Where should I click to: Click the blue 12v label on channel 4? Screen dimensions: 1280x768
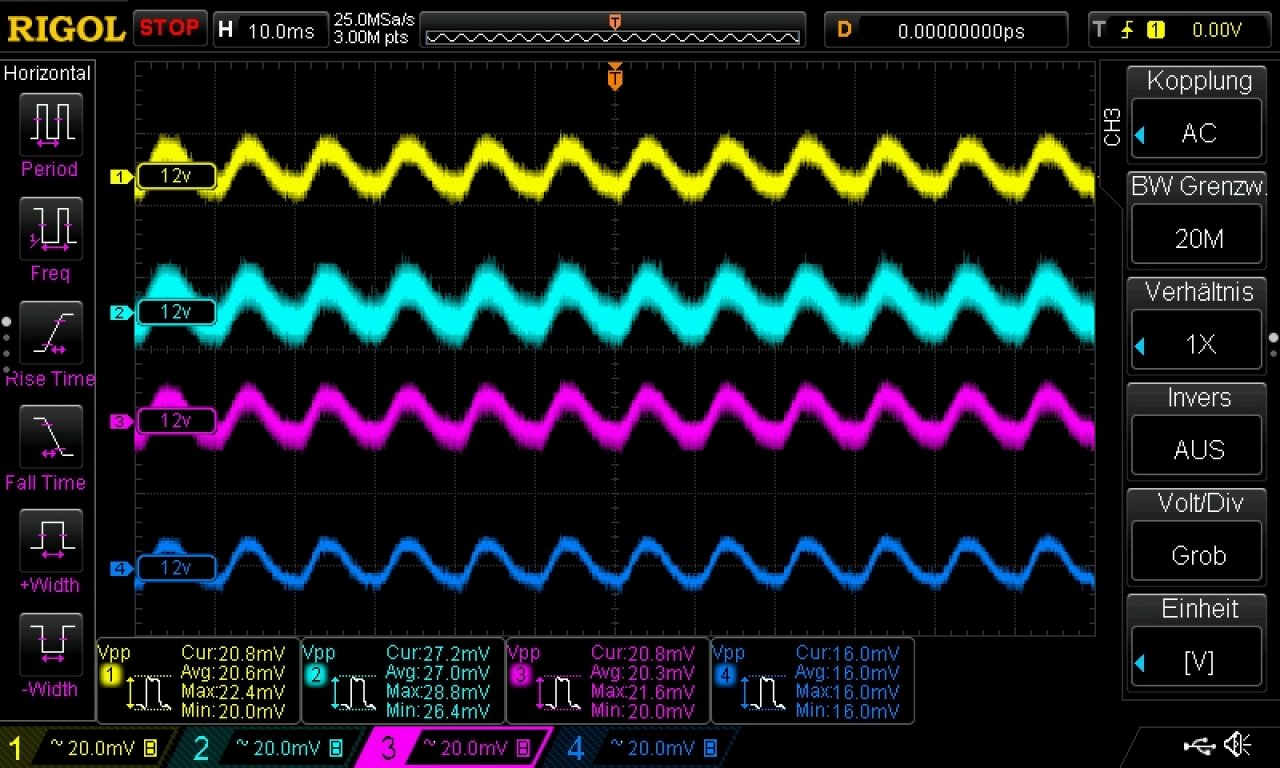(176, 568)
